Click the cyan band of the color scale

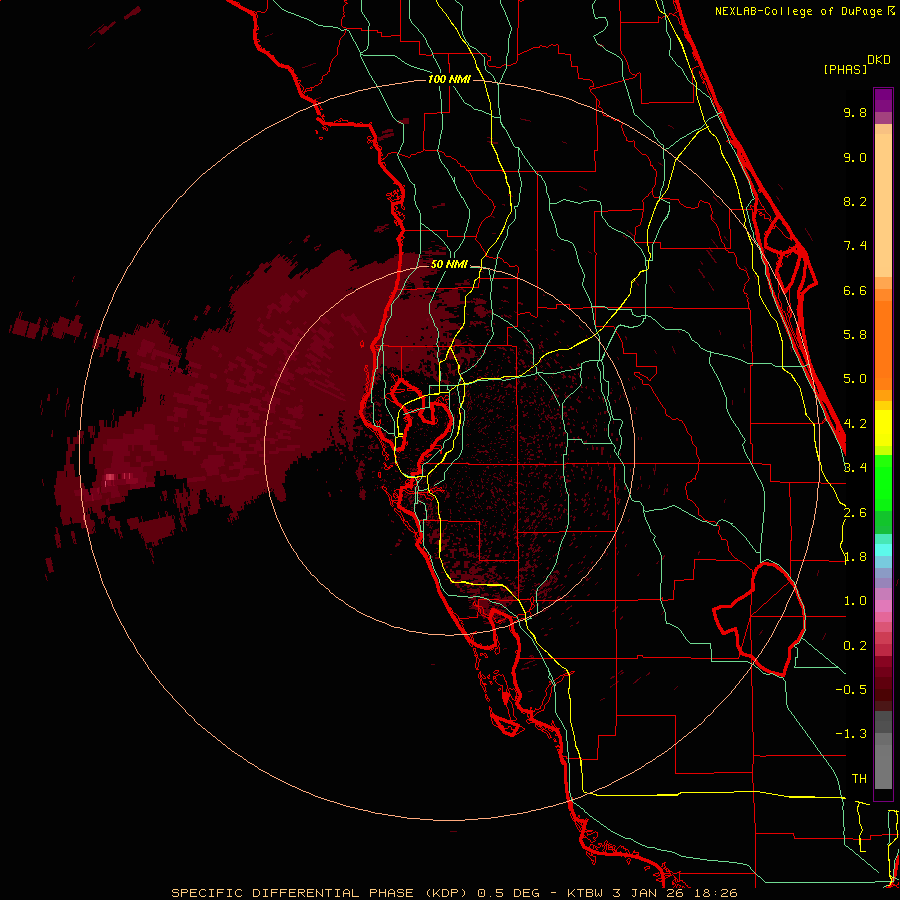point(883,550)
